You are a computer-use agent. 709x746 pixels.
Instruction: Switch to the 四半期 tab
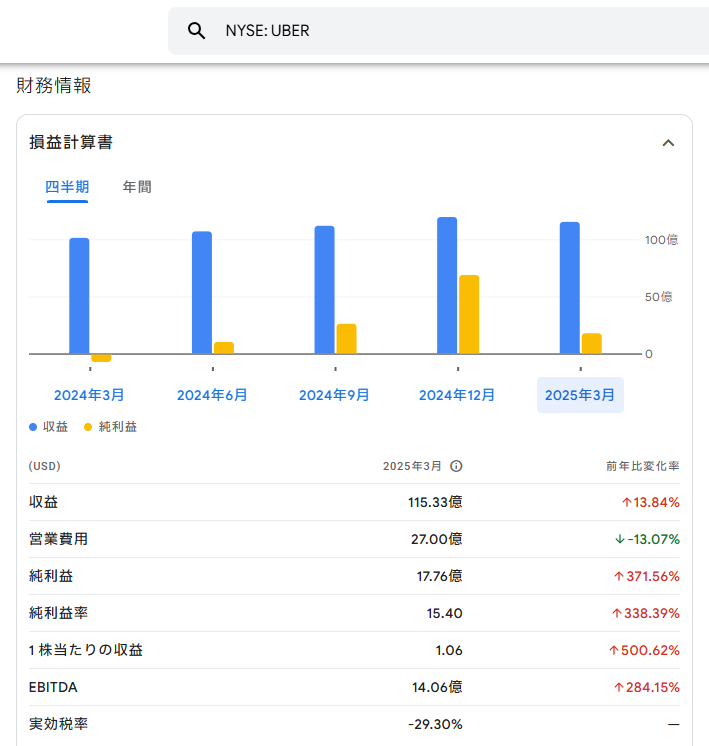click(x=67, y=187)
